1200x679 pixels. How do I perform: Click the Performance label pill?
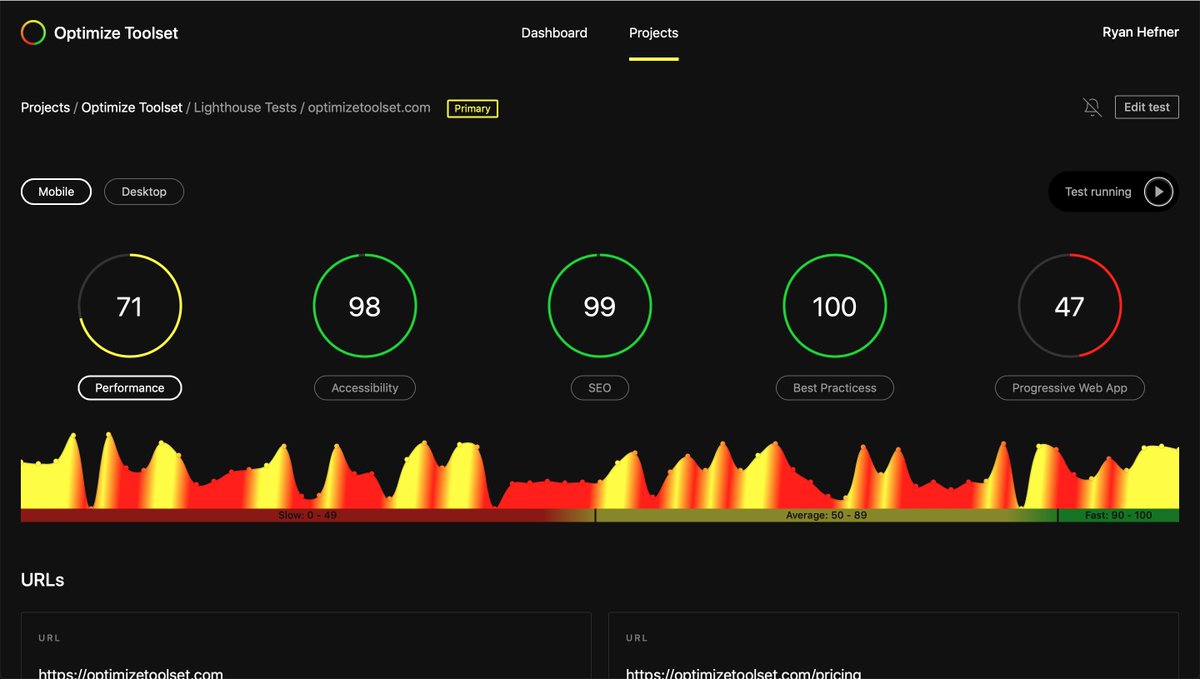(x=130, y=388)
